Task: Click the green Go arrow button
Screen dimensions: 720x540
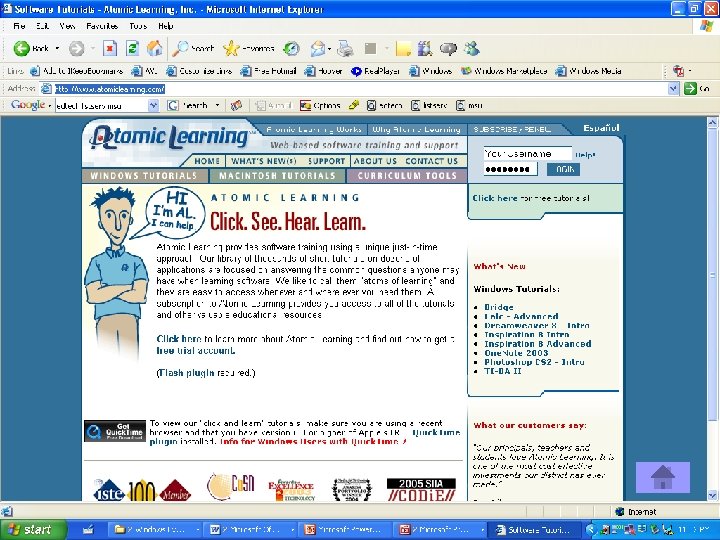Action: [690, 89]
